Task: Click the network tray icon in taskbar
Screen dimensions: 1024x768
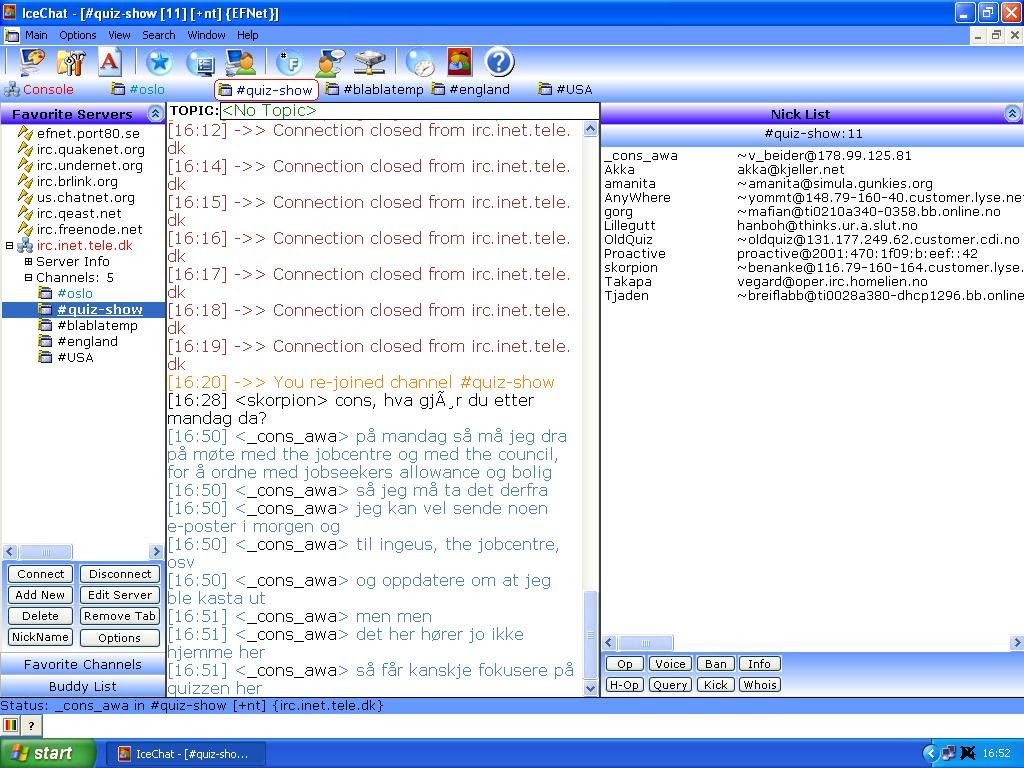Action: tap(949, 753)
